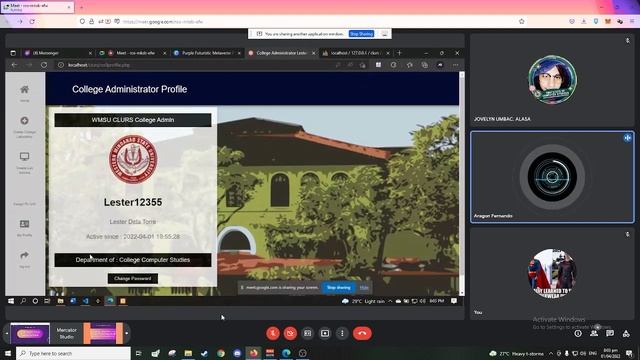Click the left arrow of the thumbnail strip
640x360 pixels.
pos(6,333)
